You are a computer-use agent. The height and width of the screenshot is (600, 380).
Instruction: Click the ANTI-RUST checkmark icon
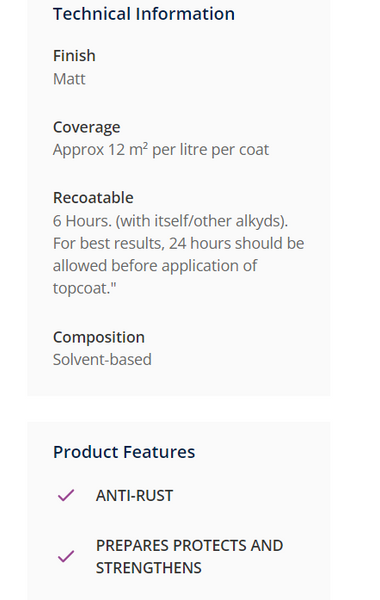(66, 495)
